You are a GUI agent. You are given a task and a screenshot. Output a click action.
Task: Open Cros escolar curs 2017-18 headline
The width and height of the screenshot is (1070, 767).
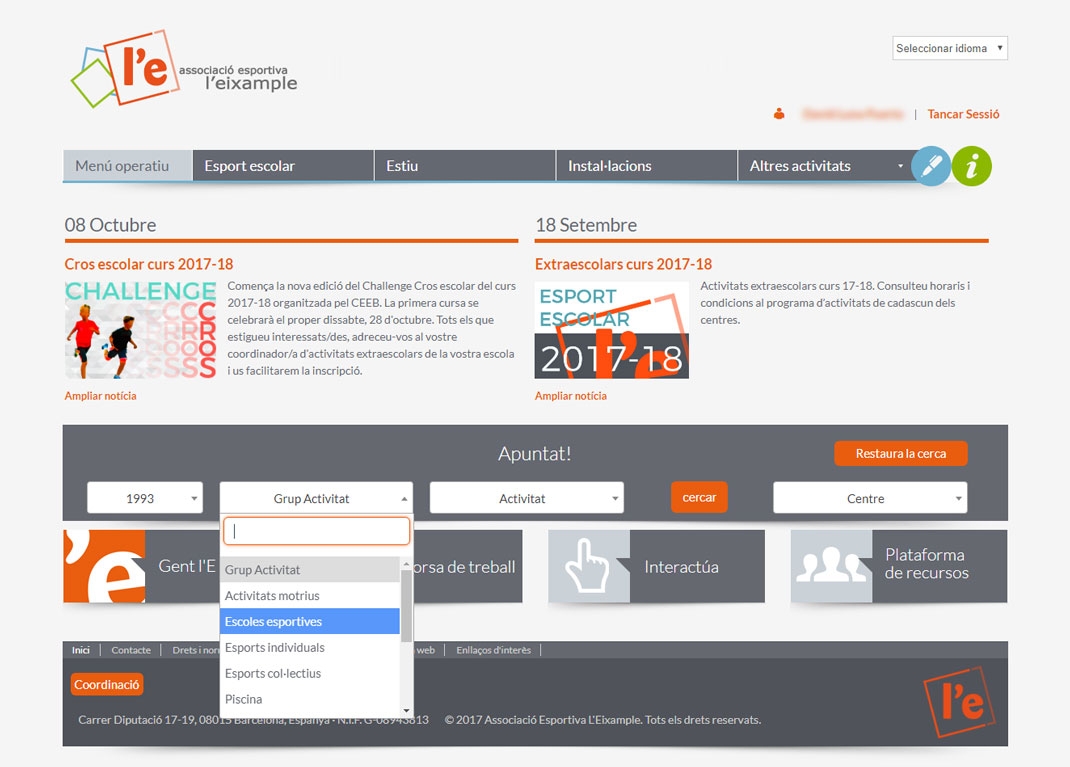coord(149,264)
